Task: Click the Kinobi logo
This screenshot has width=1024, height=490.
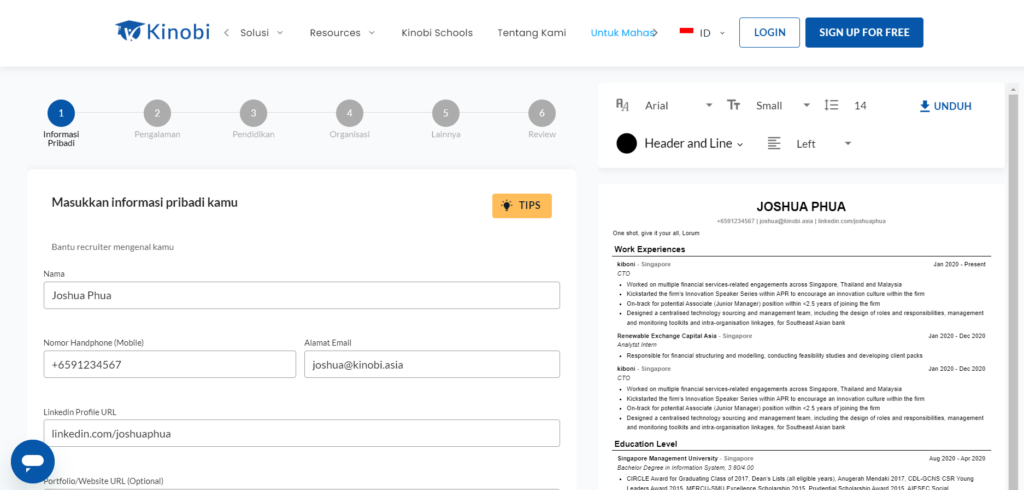Action: coord(162,32)
